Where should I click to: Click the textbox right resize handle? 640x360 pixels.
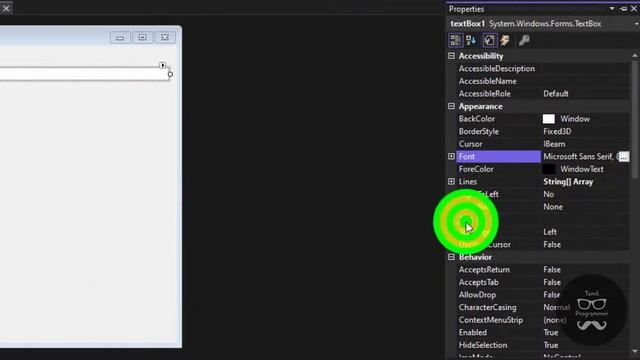[170, 74]
